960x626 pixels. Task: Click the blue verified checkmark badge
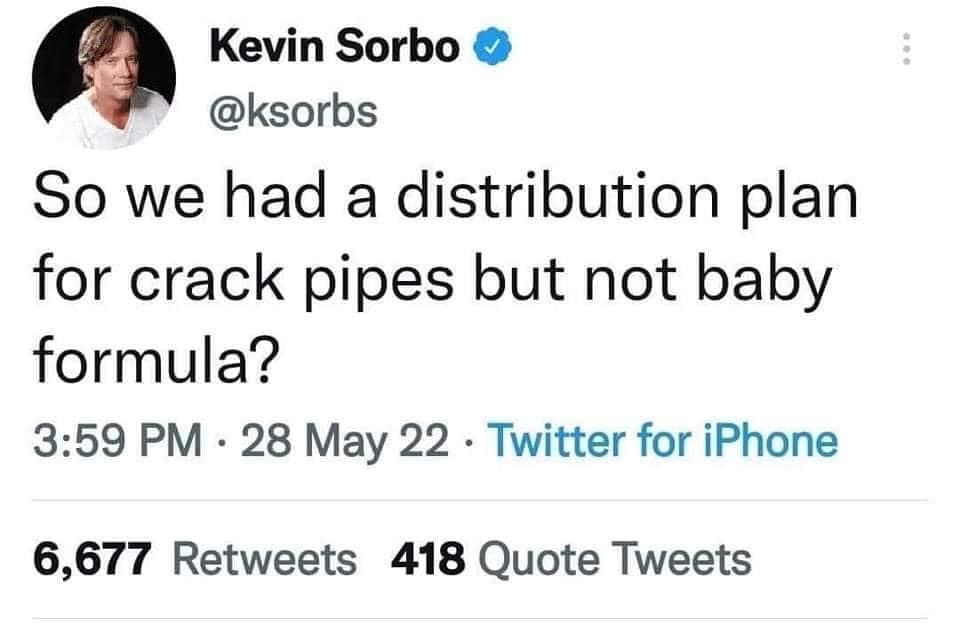coord(490,46)
